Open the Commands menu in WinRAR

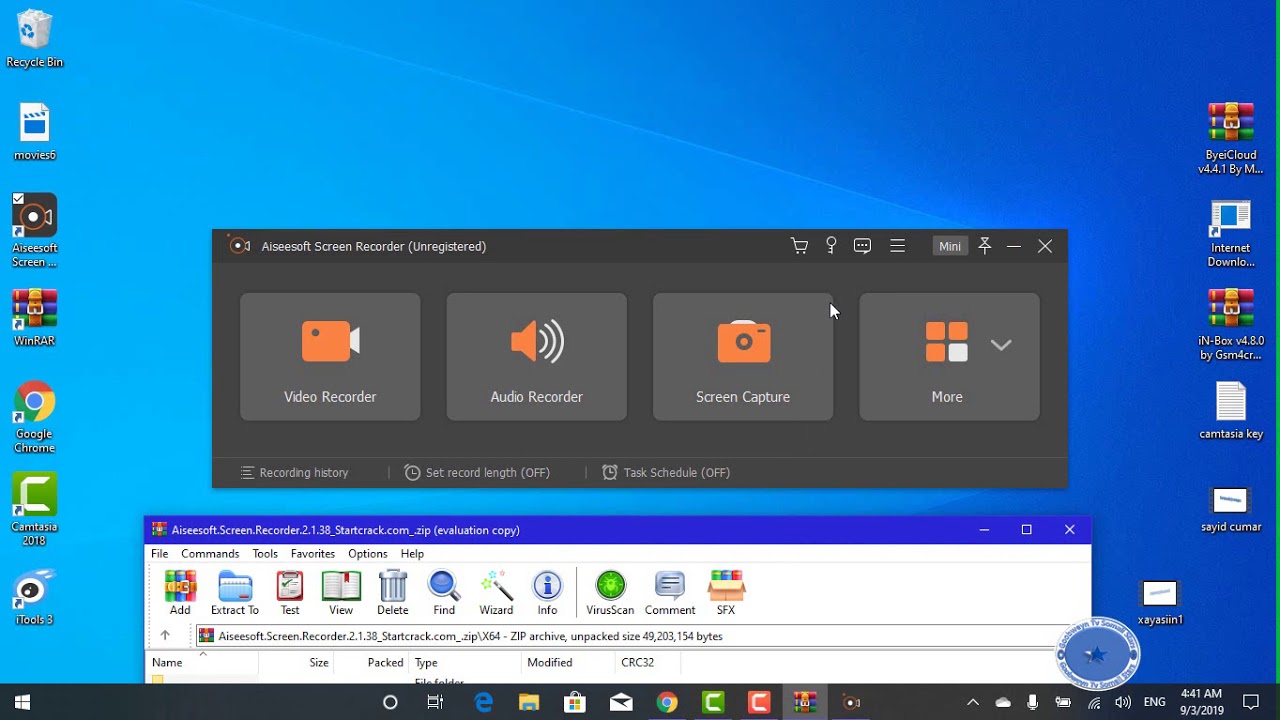pyautogui.click(x=210, y=554)
